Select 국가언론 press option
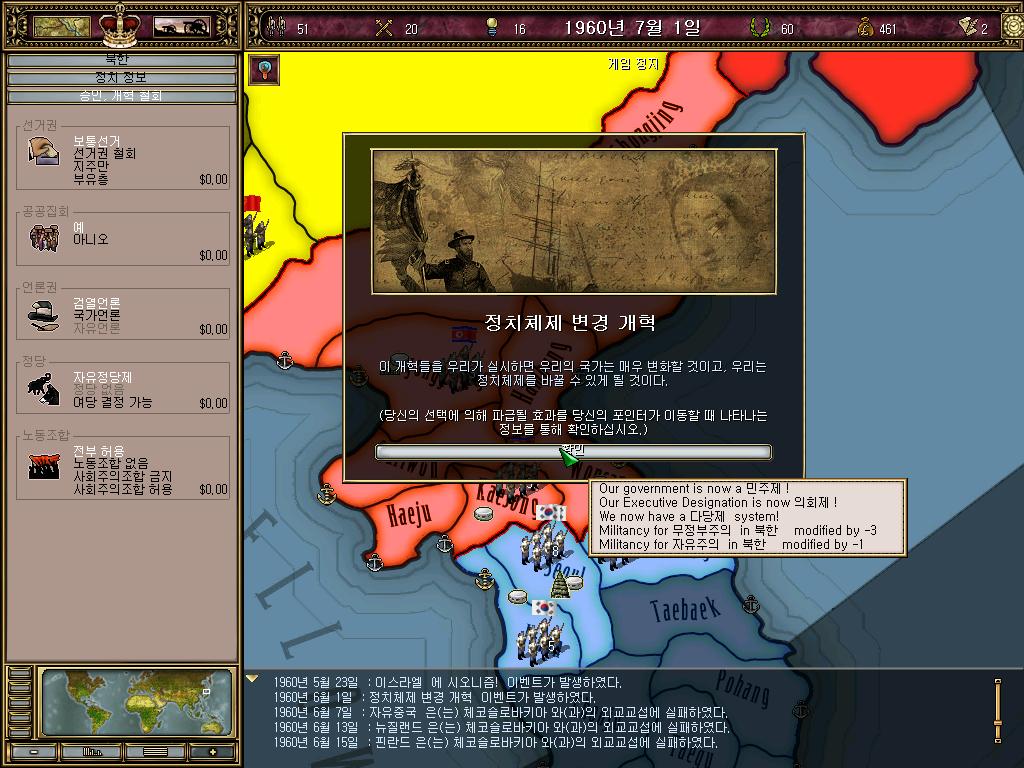 pos(97,315)
